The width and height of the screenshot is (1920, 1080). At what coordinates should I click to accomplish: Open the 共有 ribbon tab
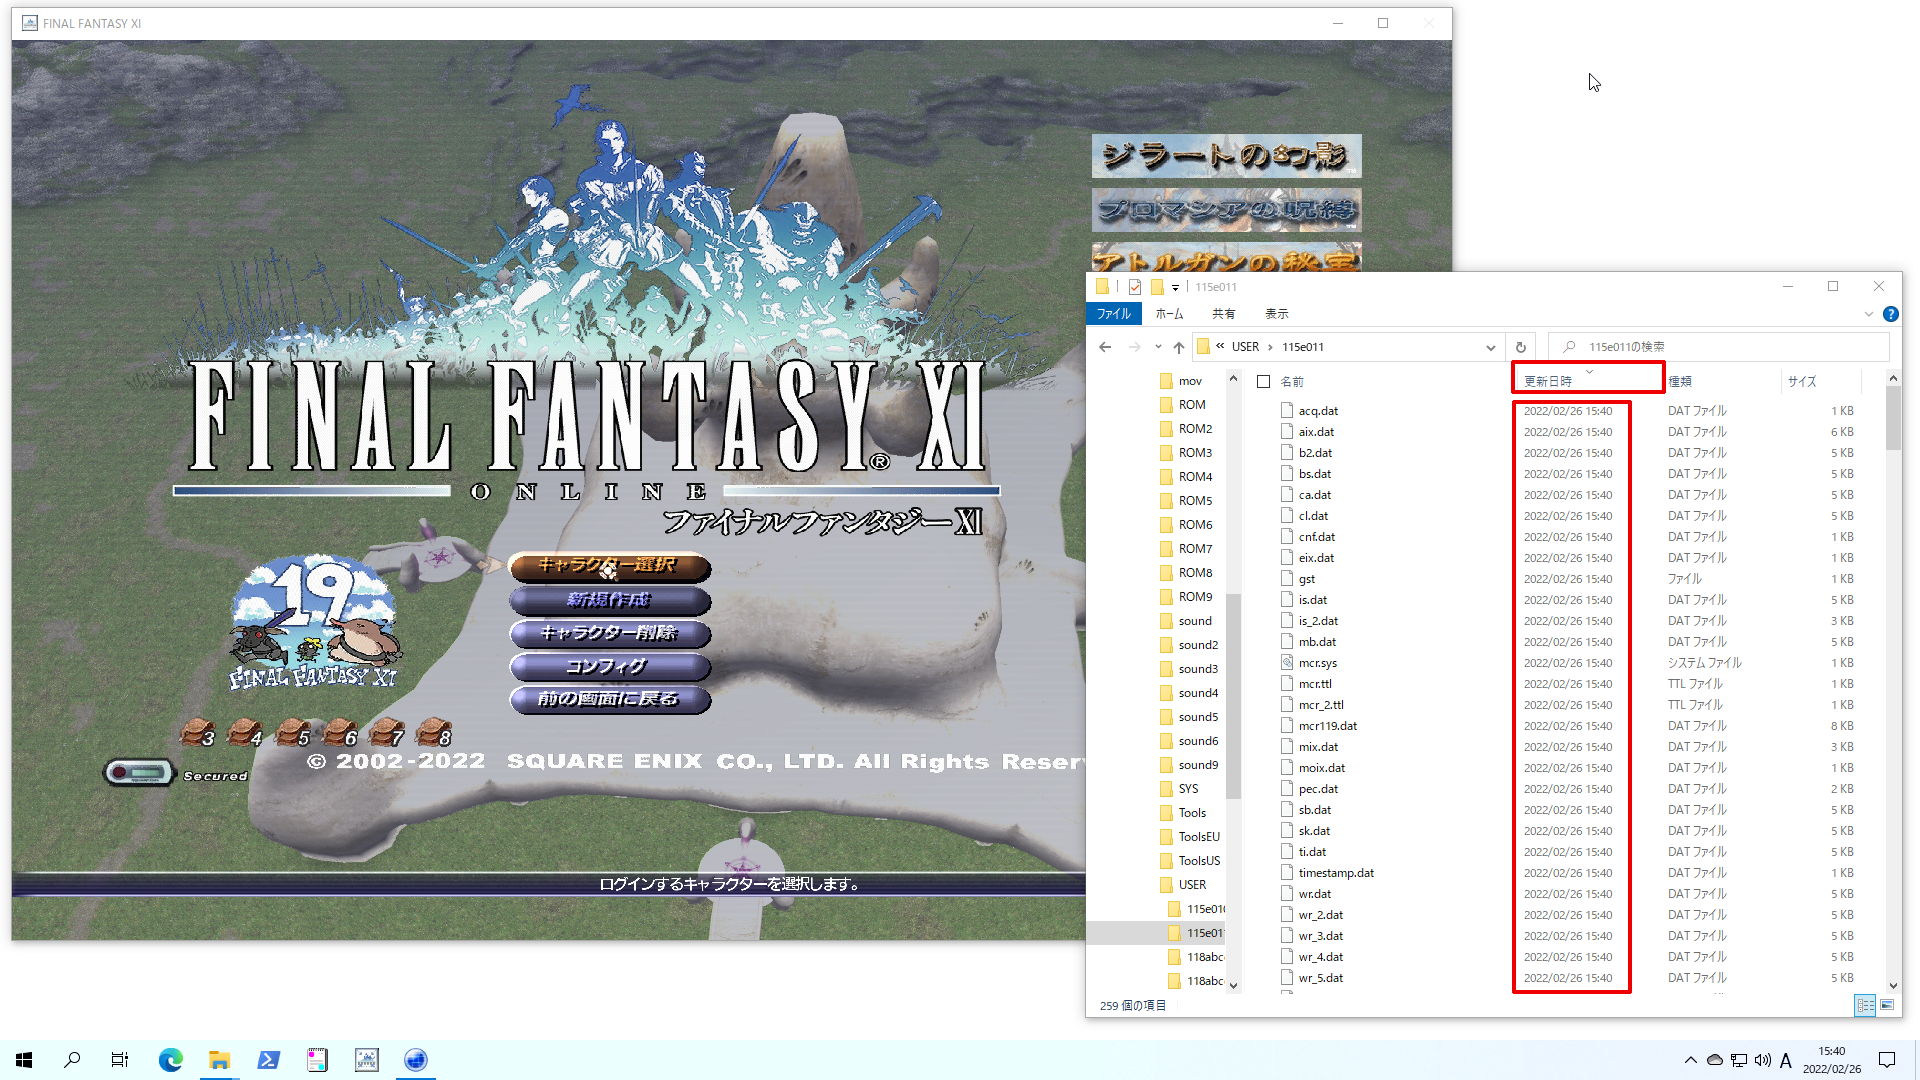click(x=1223, y=314)
